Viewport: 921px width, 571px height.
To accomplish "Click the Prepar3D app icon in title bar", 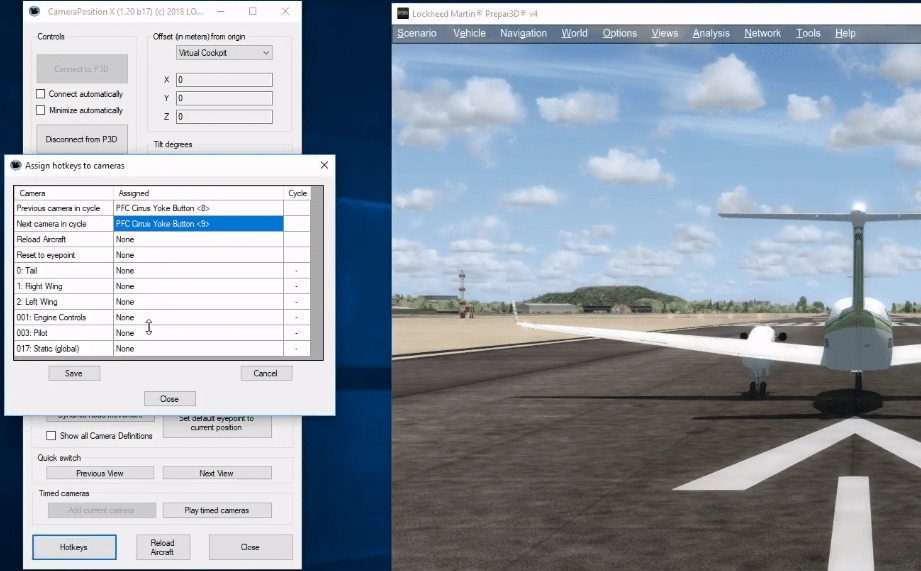I will click(x=402, y=12).
